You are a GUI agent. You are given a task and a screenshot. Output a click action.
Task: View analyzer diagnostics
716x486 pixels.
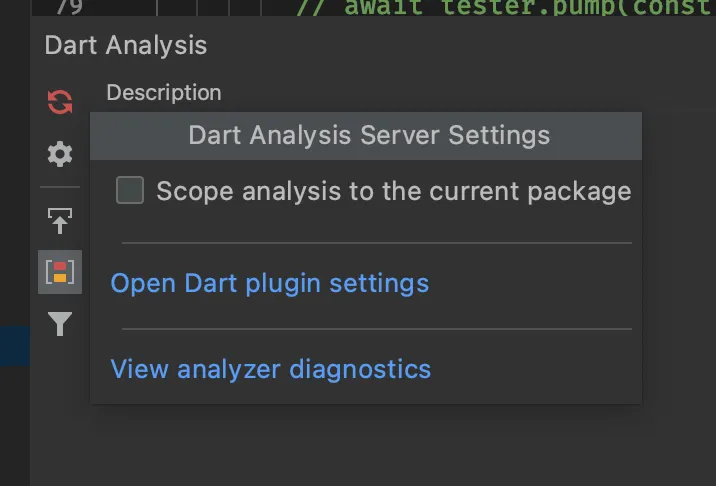coord(270,369)
